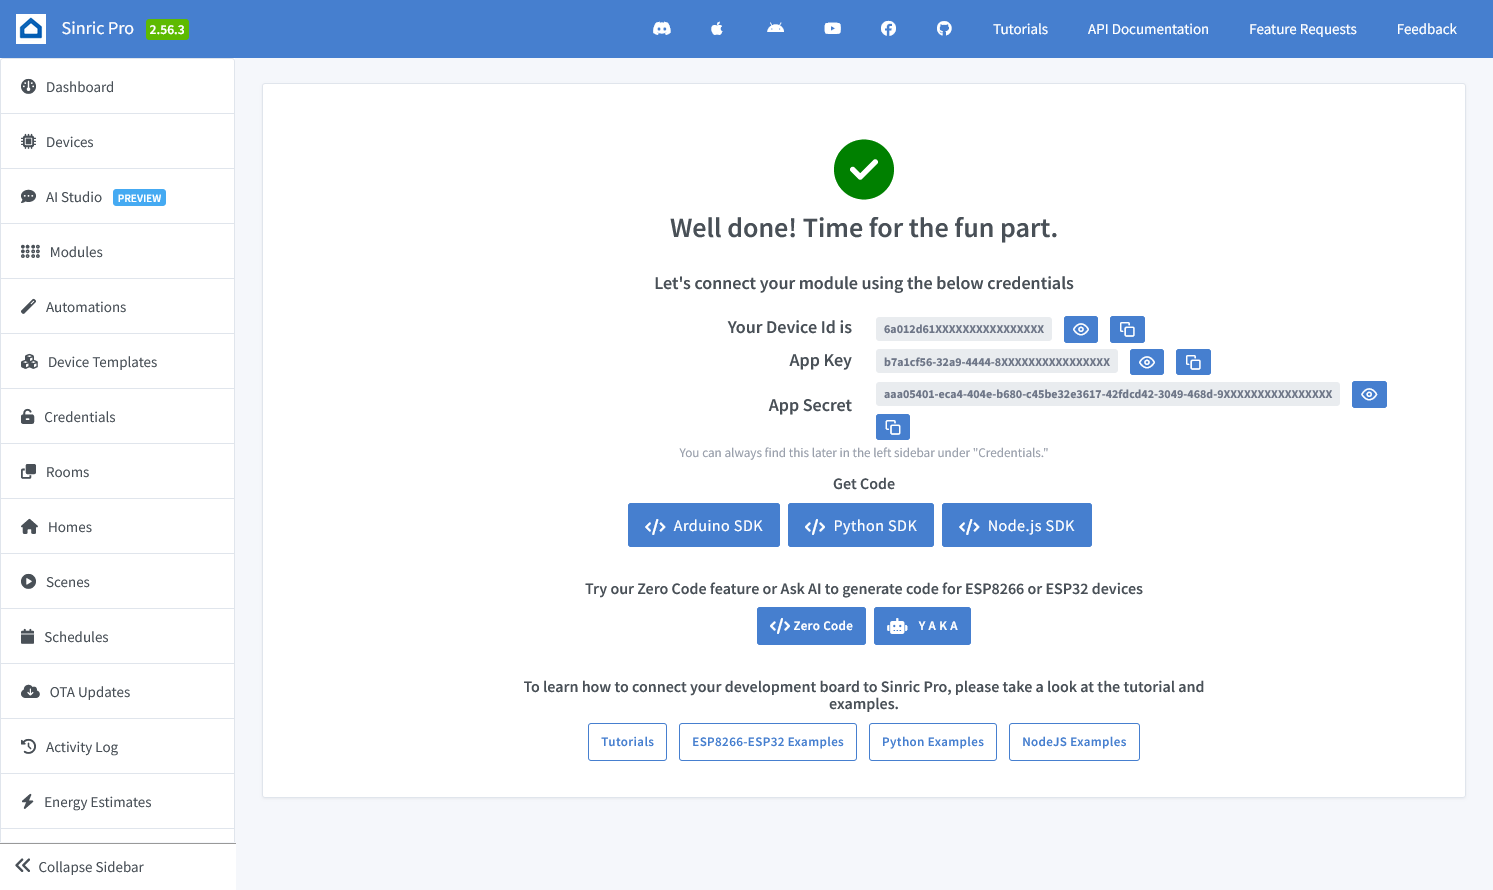Open the GitHub repository icon link
This screenshot has height=890, width=1493.
(944, 29)
